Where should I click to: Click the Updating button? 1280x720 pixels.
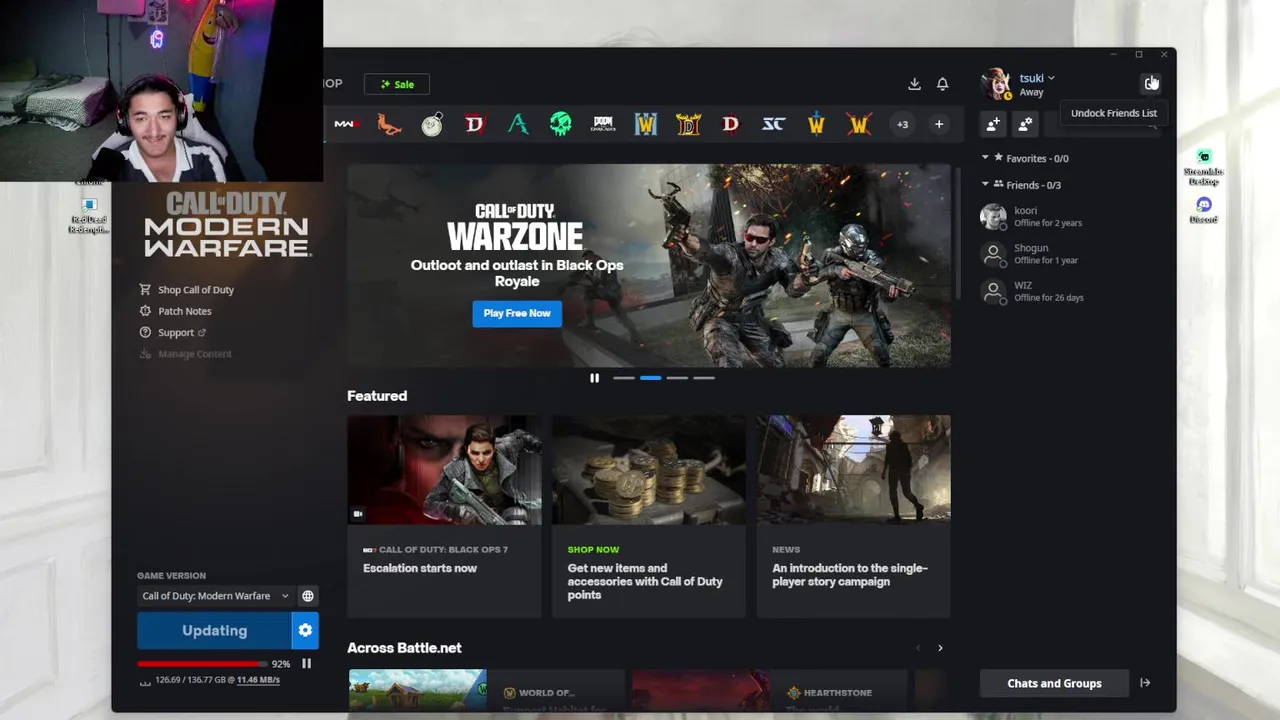click(215, 630)
